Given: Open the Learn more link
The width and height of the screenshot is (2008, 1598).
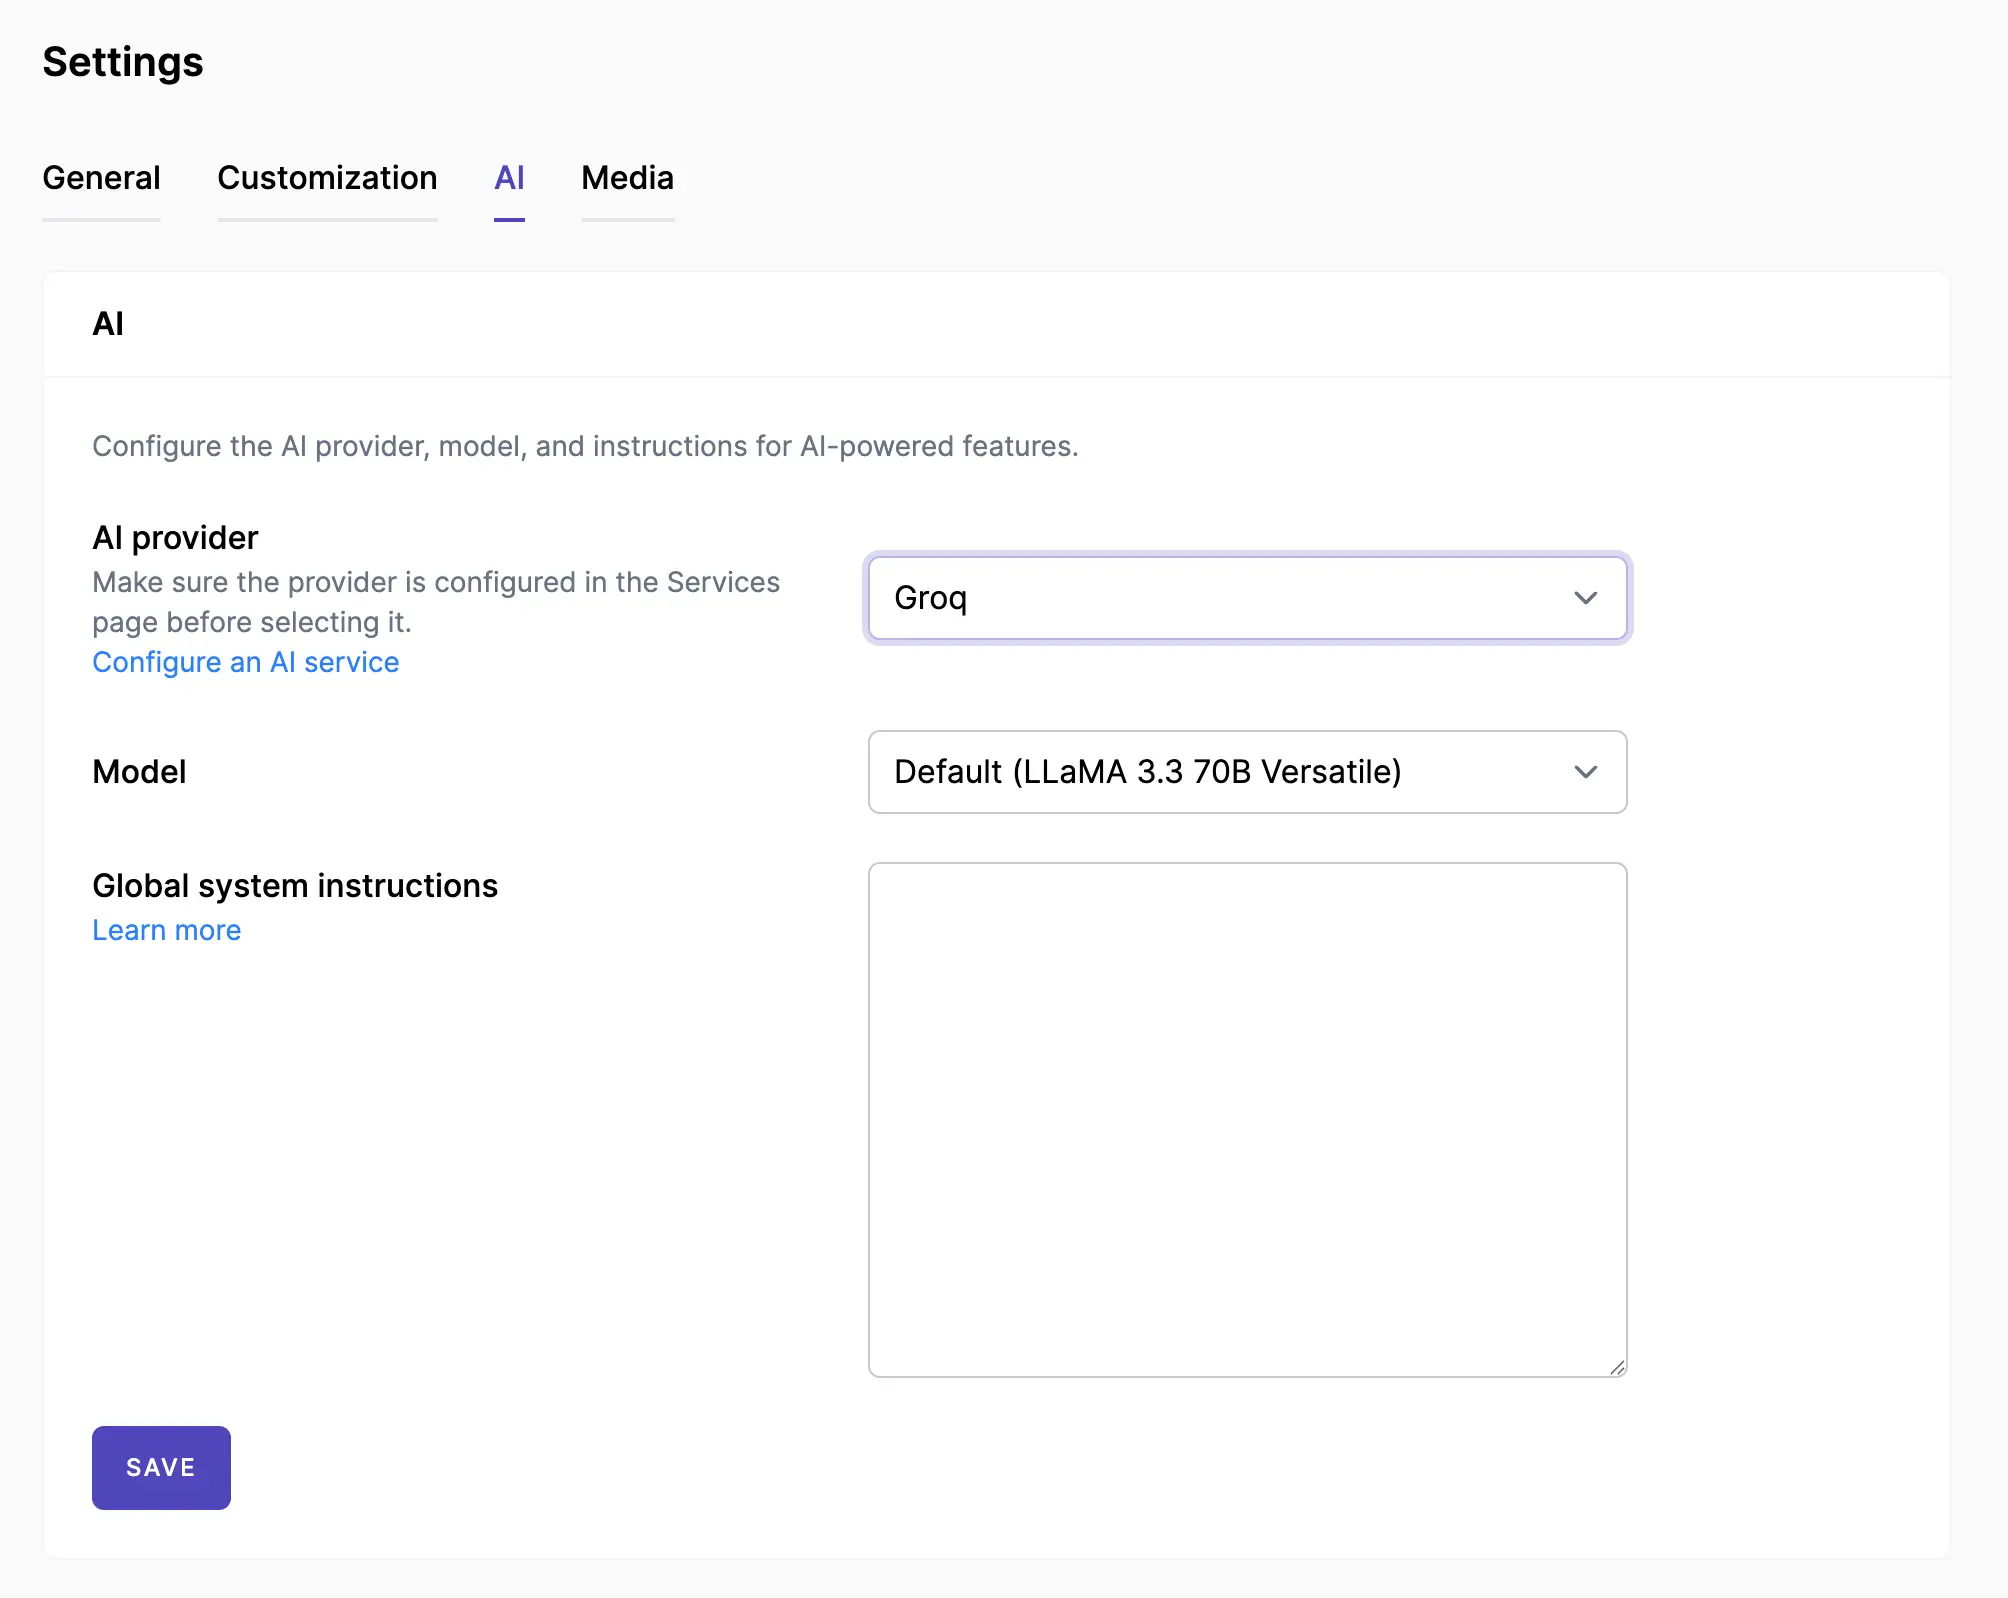Looking at the screenshot, I should tap(166, 930).
